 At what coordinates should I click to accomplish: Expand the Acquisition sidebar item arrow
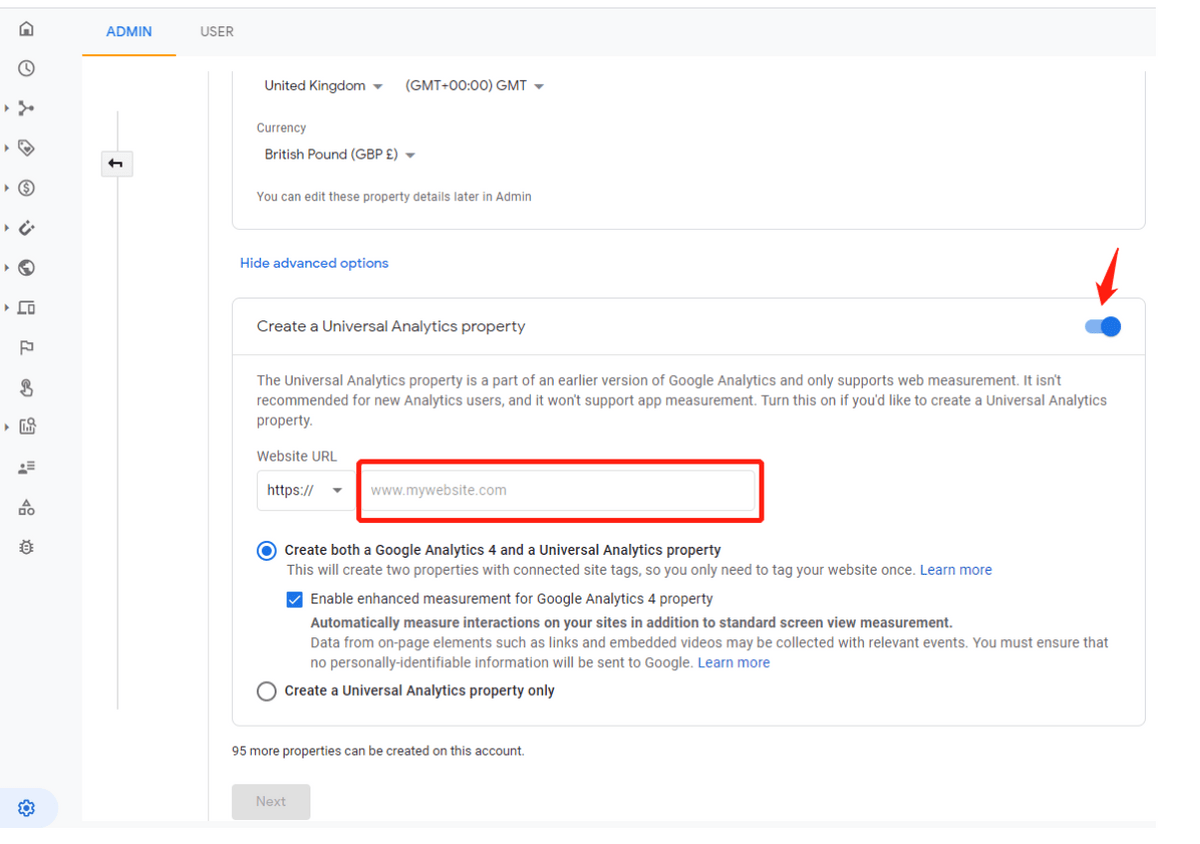point(7,228)
